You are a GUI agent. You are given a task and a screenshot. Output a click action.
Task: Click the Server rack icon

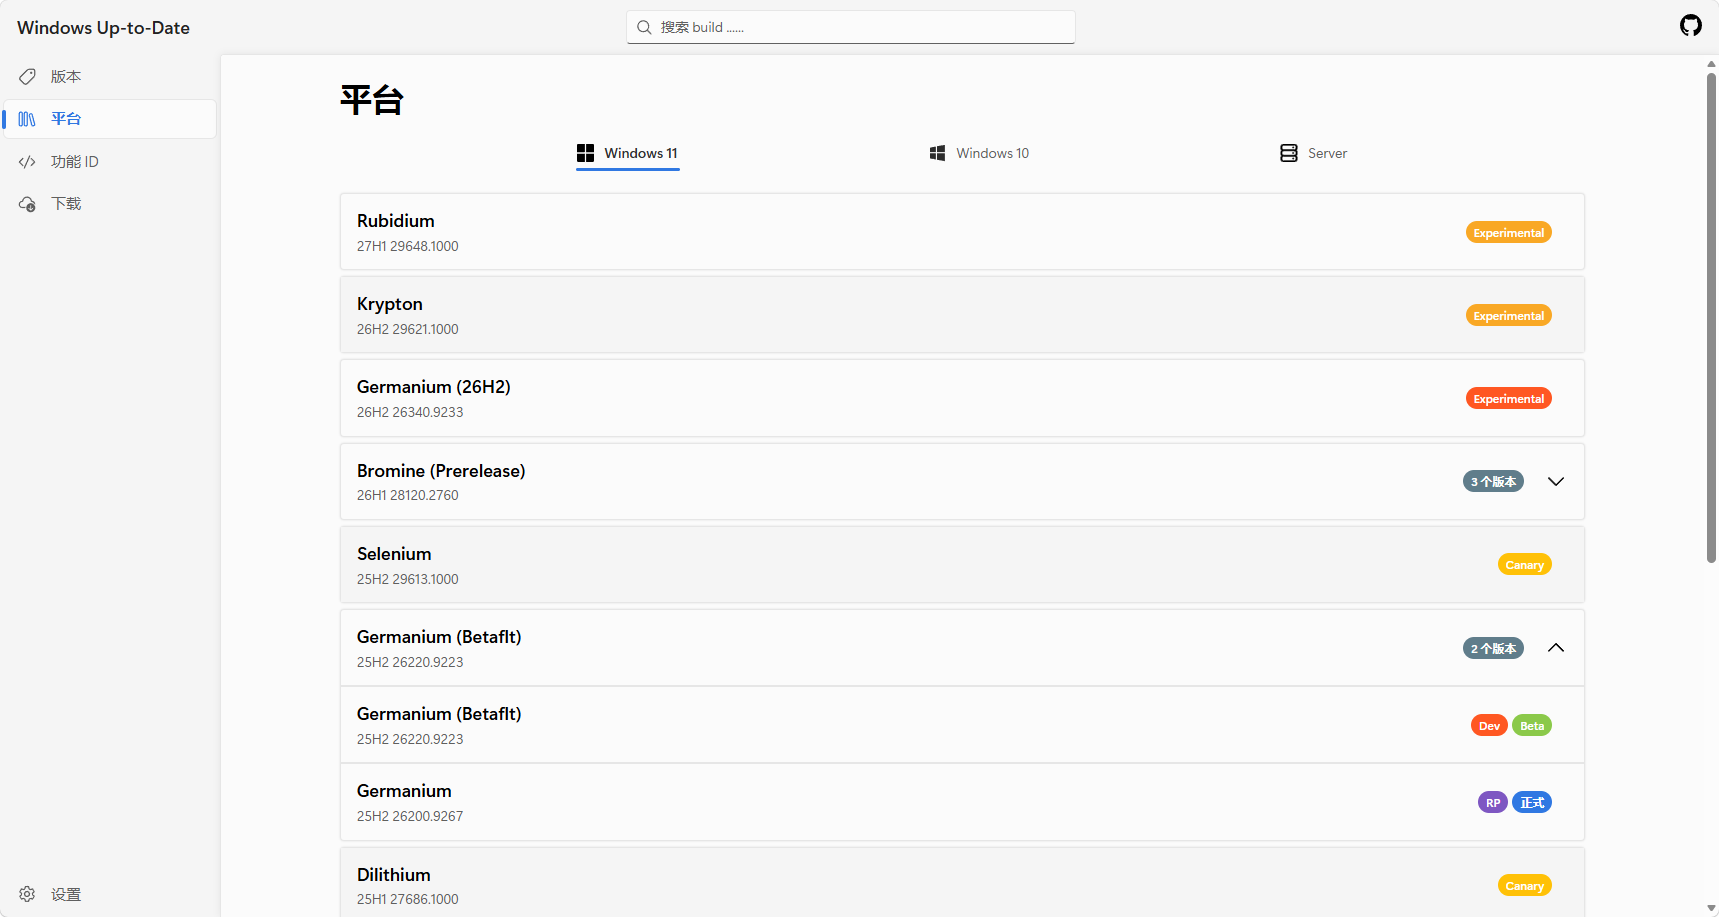pos(1289,153)
